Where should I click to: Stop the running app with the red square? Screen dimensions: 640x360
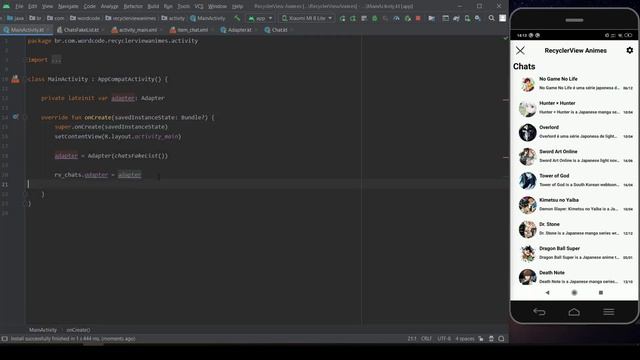[x=418, y=18]
